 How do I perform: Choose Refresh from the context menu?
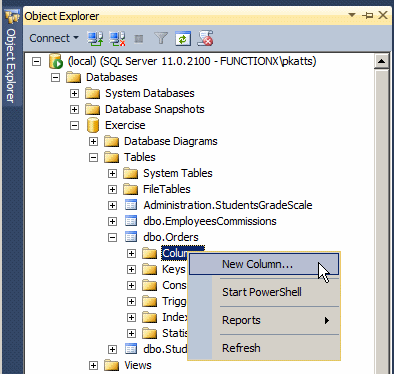coord(264,348)
